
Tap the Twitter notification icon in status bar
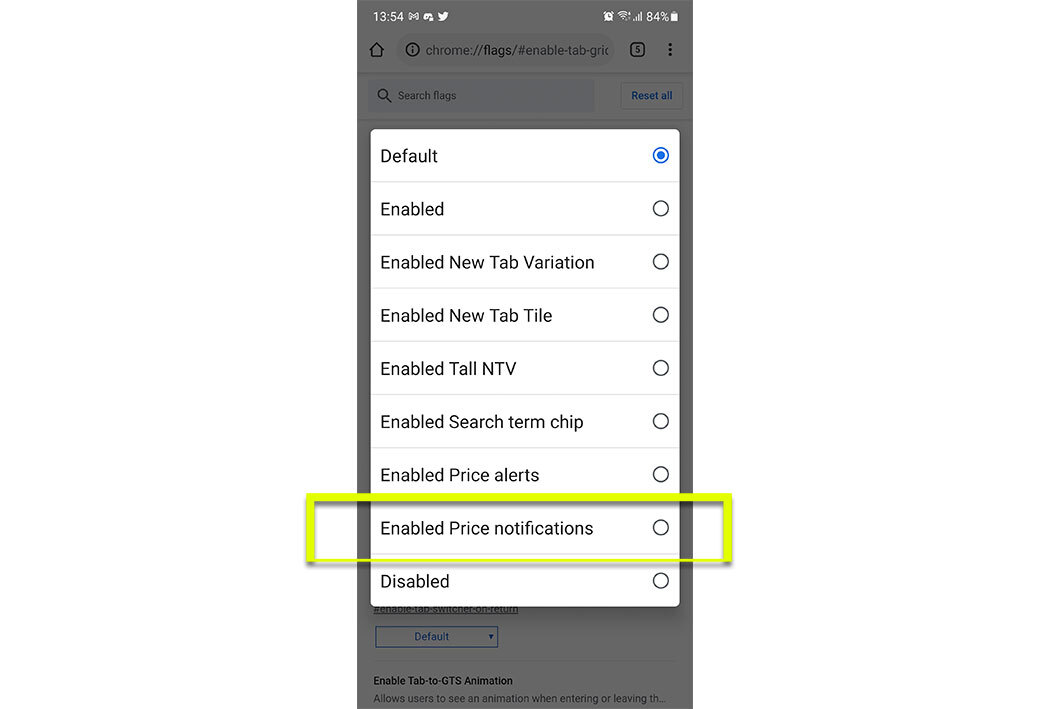pyautogui.click(x=443, y=16)
